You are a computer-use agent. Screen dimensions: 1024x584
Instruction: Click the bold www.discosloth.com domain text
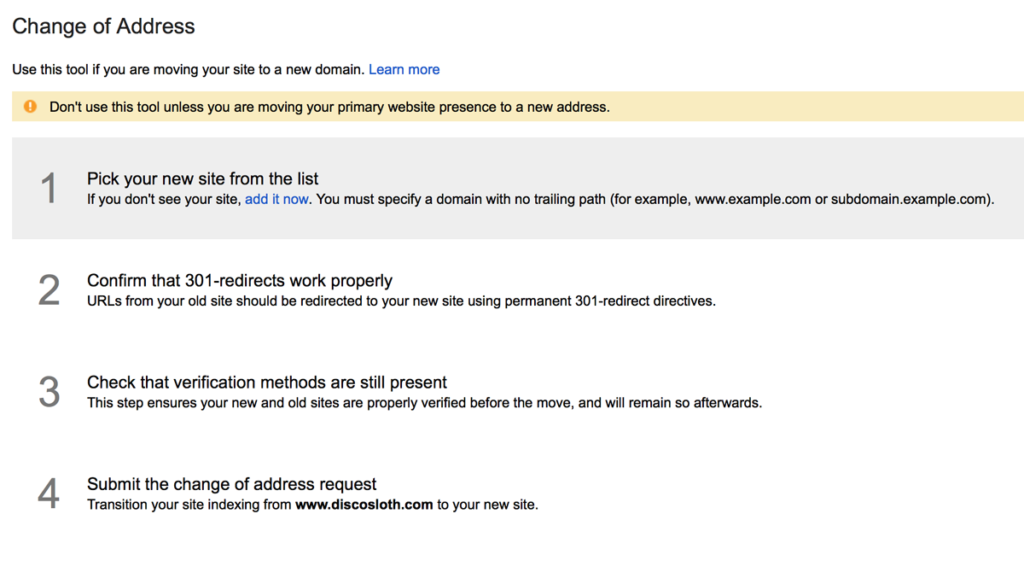364,505
